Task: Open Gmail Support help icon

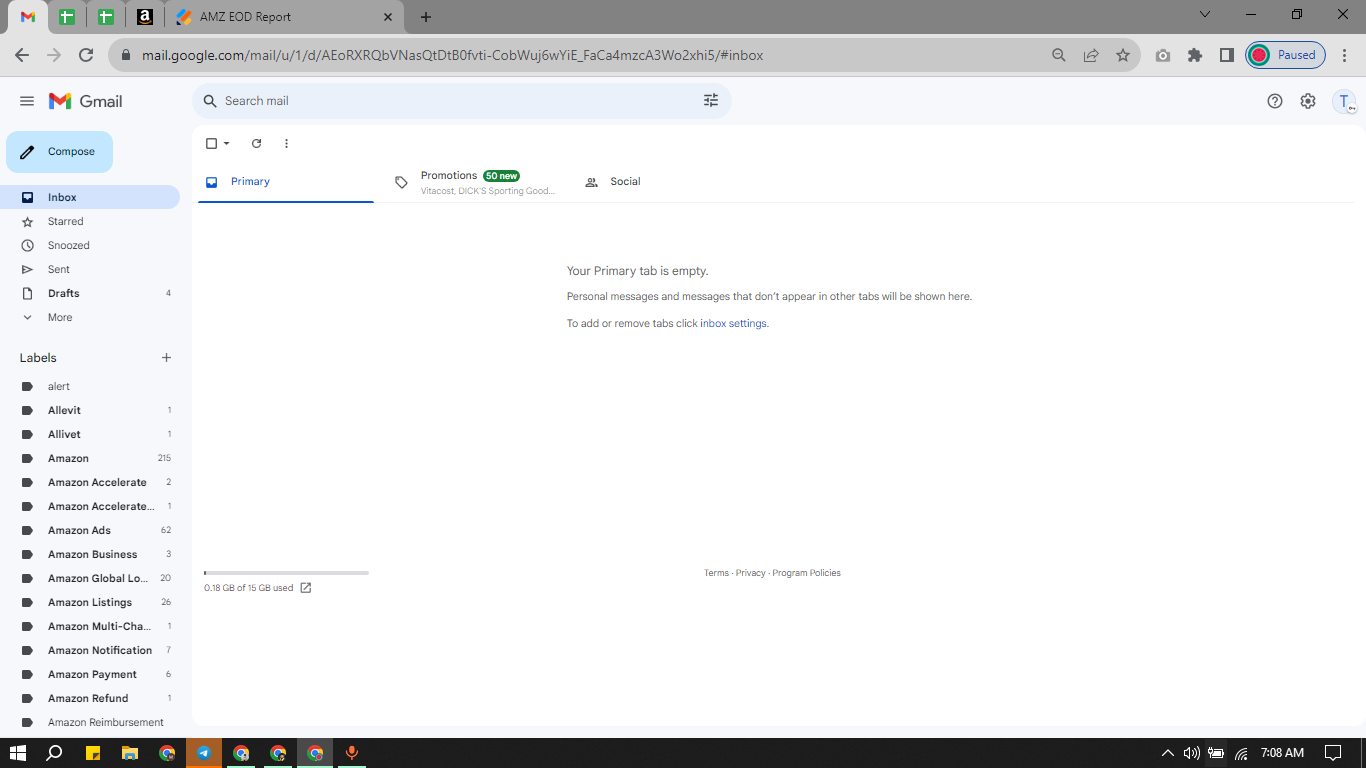Action: coord(1275,101)
